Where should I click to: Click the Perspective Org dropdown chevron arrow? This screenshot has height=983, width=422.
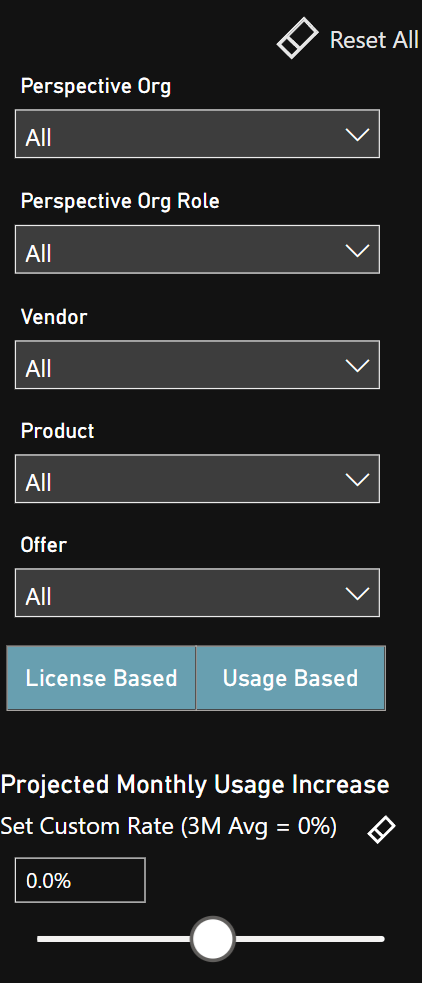point(357,134)
